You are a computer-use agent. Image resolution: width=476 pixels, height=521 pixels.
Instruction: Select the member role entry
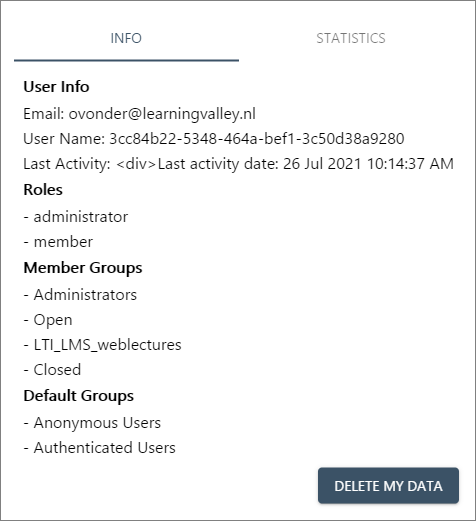click(x=63, y=242)
